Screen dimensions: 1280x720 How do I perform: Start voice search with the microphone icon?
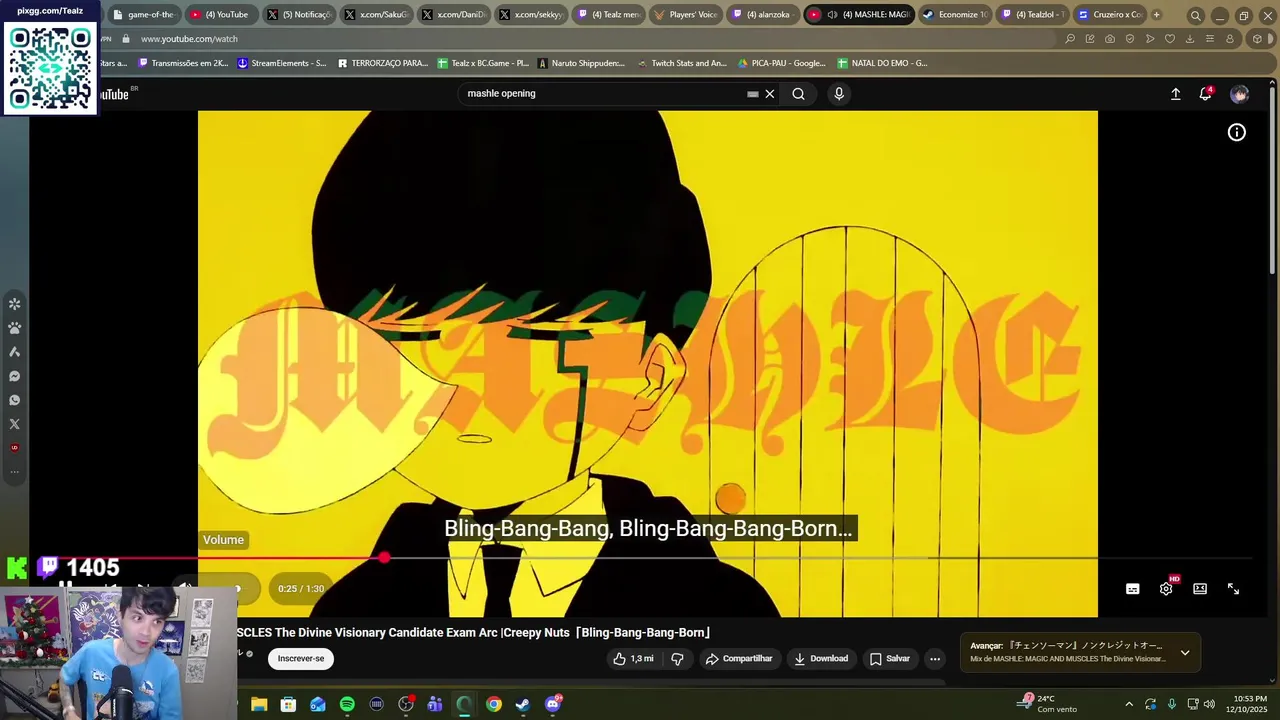pyautogui.click(x=839, y=94)
